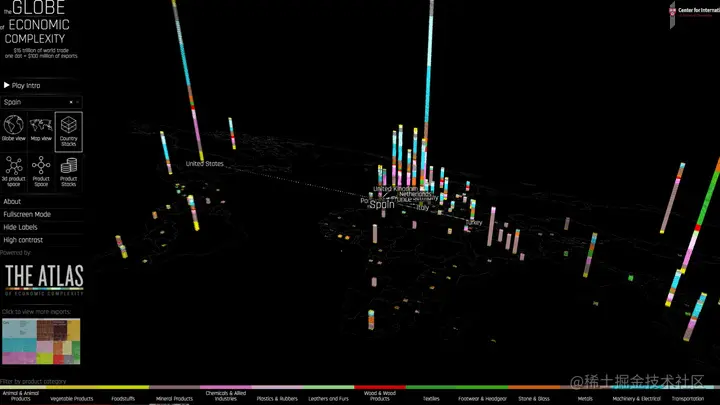Viewport: 720px width, 405px height.
Task: Filter by Leathers and Furs category
Action: (328, 399)
